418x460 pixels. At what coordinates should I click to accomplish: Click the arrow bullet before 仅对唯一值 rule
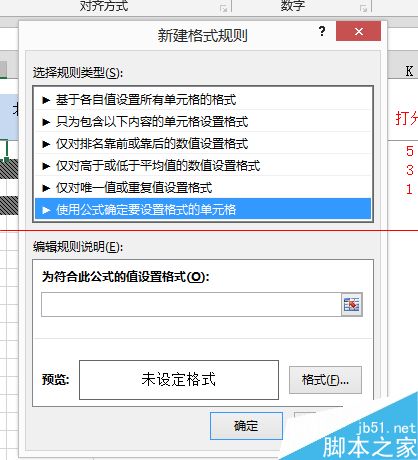[46, 188]
